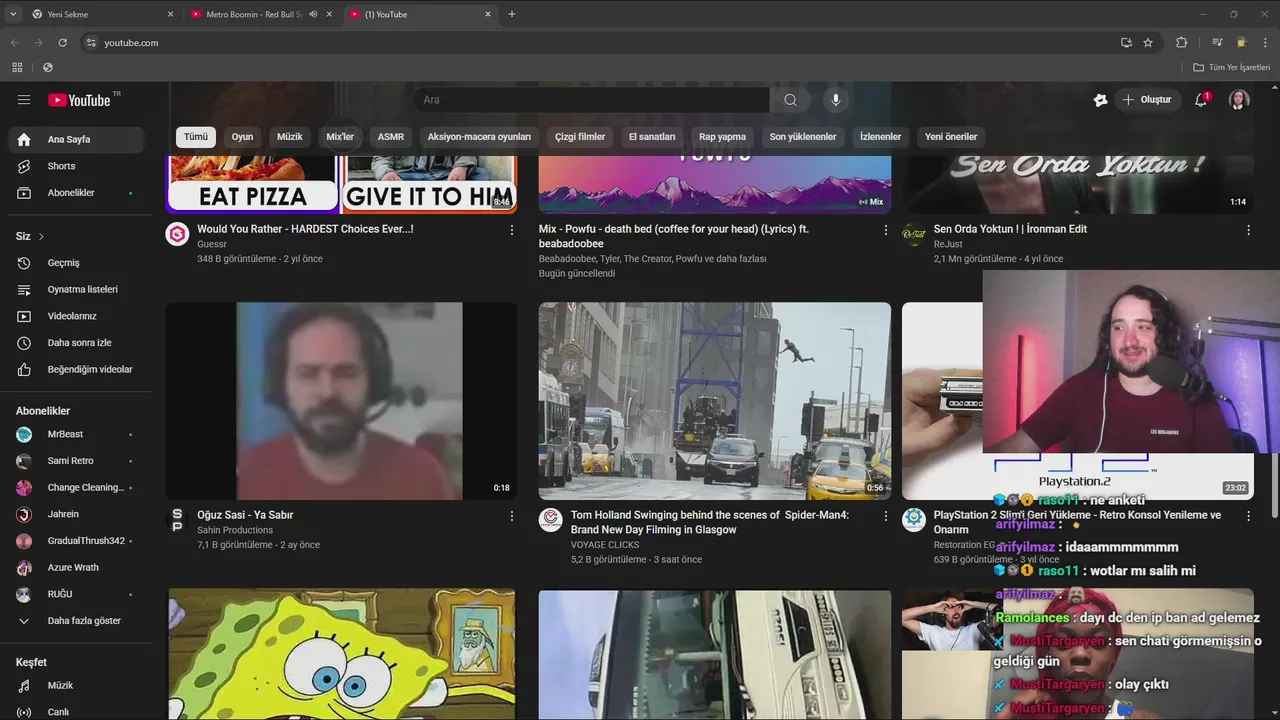
Task: Open options for Oğuz Sasi video
Action: pyautogui.click(x=512, y=516)
